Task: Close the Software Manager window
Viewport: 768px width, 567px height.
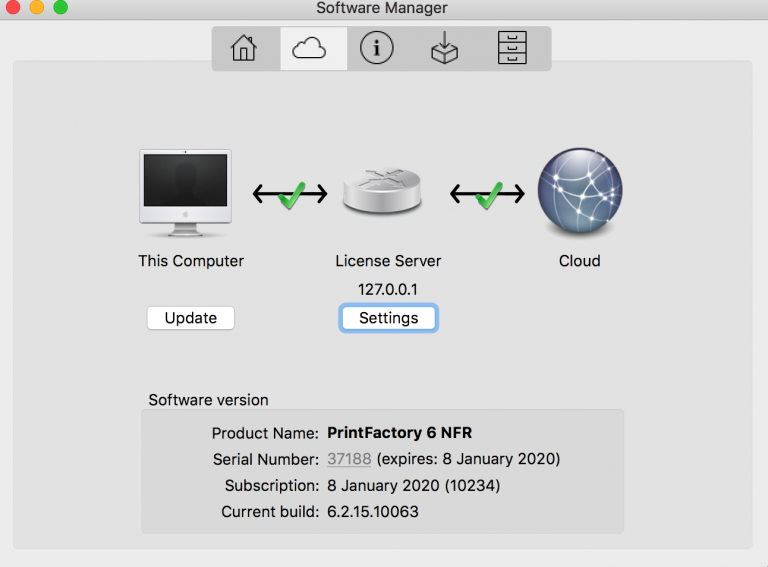Action: (13, 7)
